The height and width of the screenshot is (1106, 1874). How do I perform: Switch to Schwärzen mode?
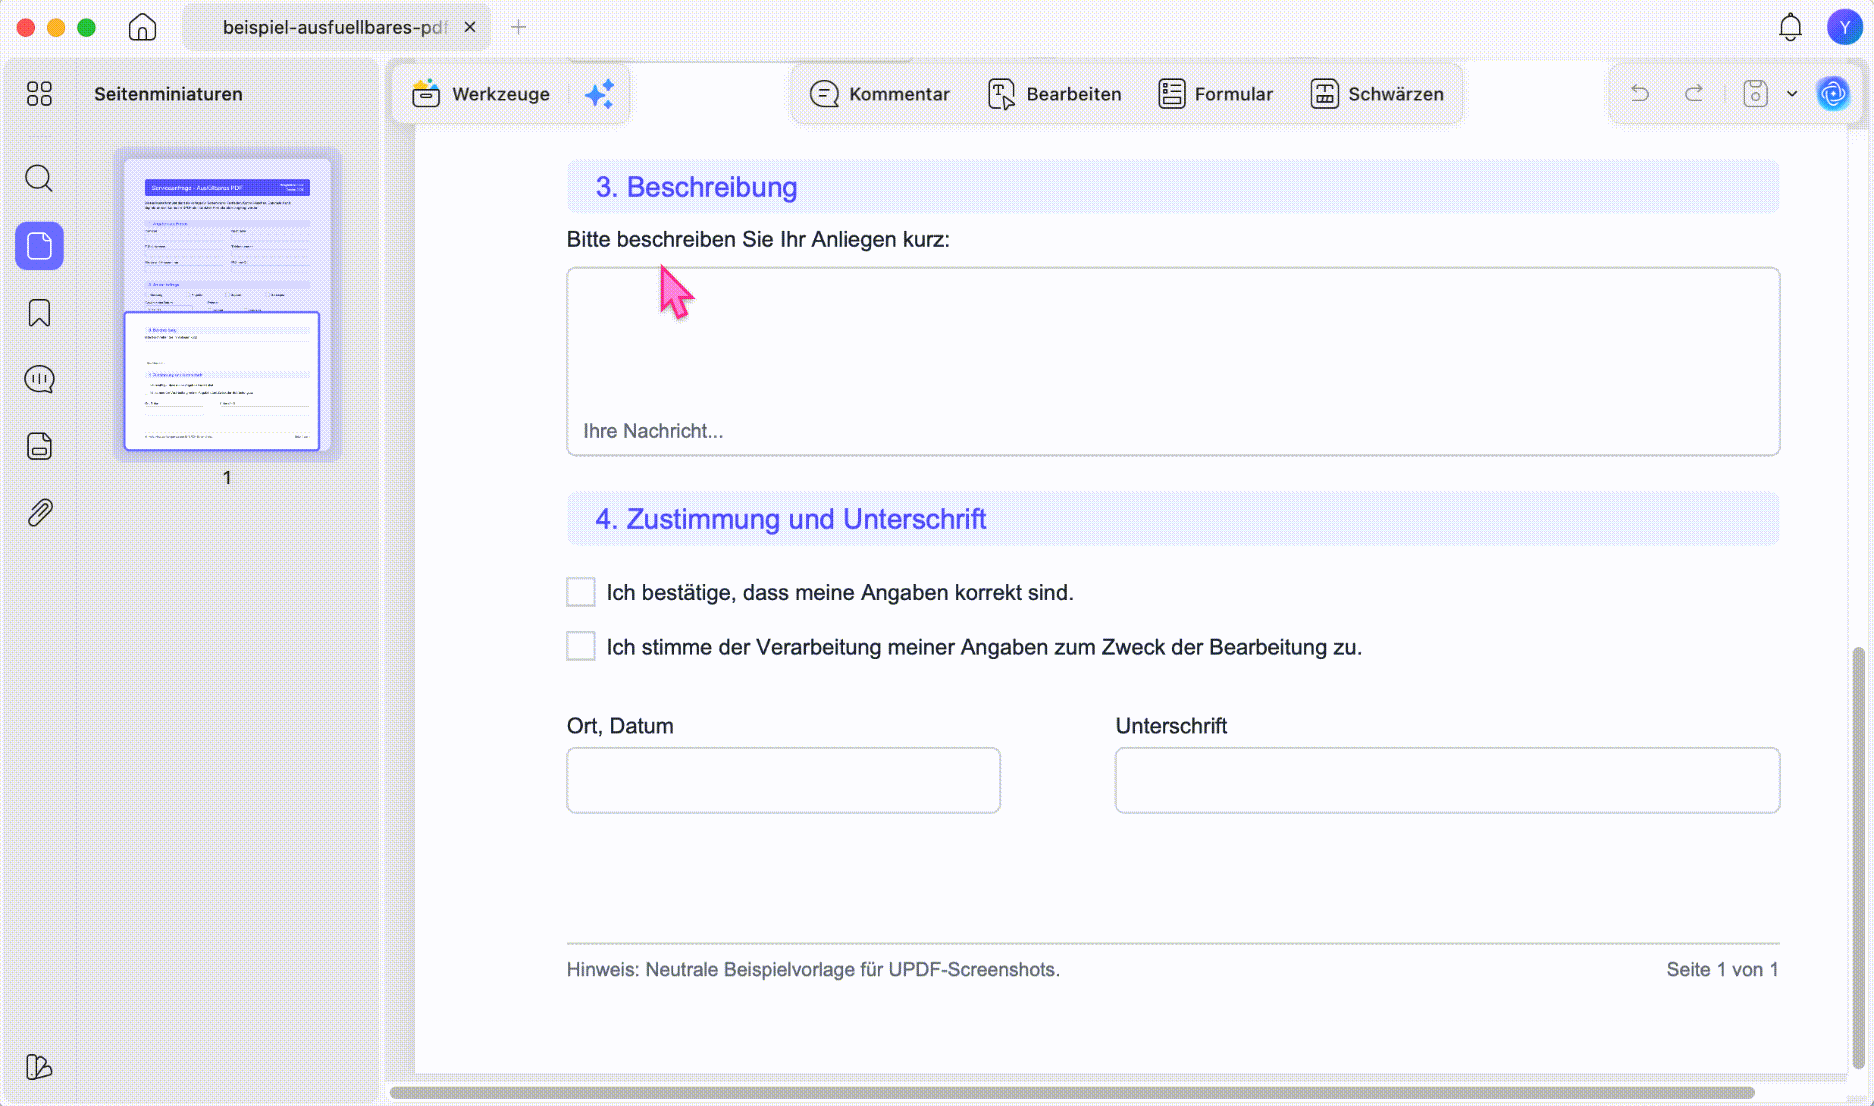coord(1377,94)
